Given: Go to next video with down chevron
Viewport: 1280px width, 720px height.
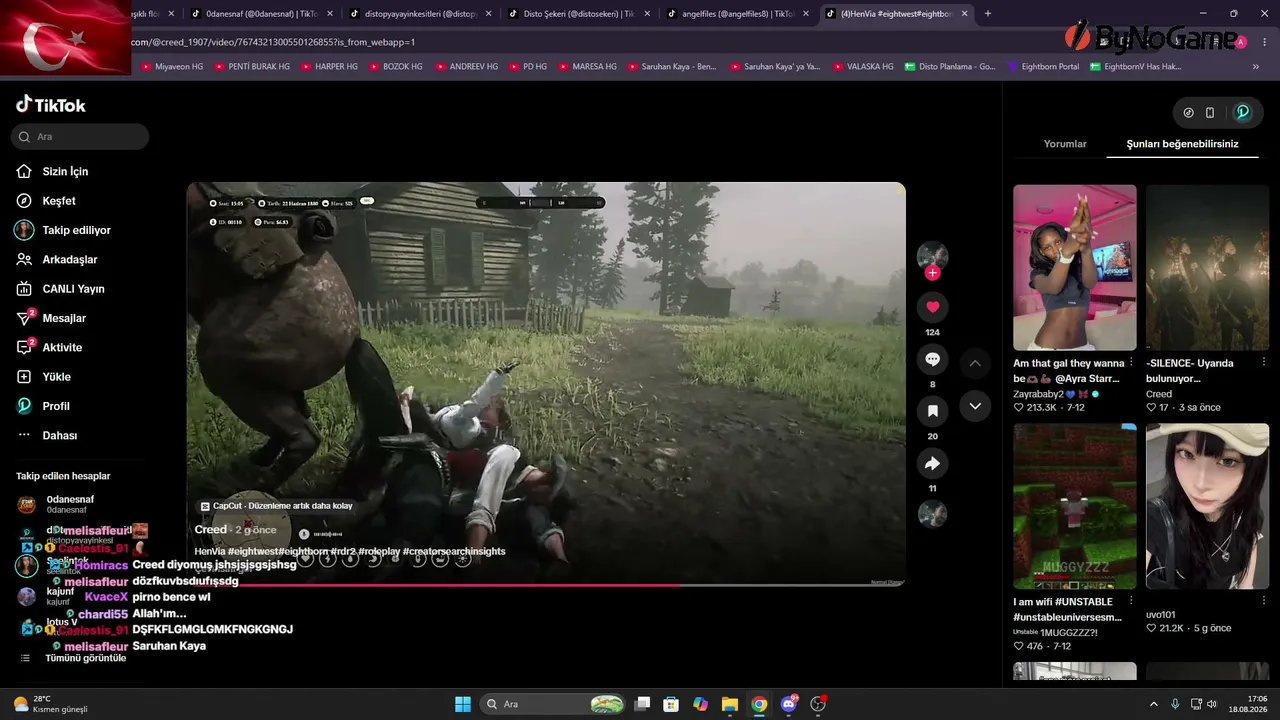Looking at the screenshot, I should pyautogui.click(x=975, y=406).
